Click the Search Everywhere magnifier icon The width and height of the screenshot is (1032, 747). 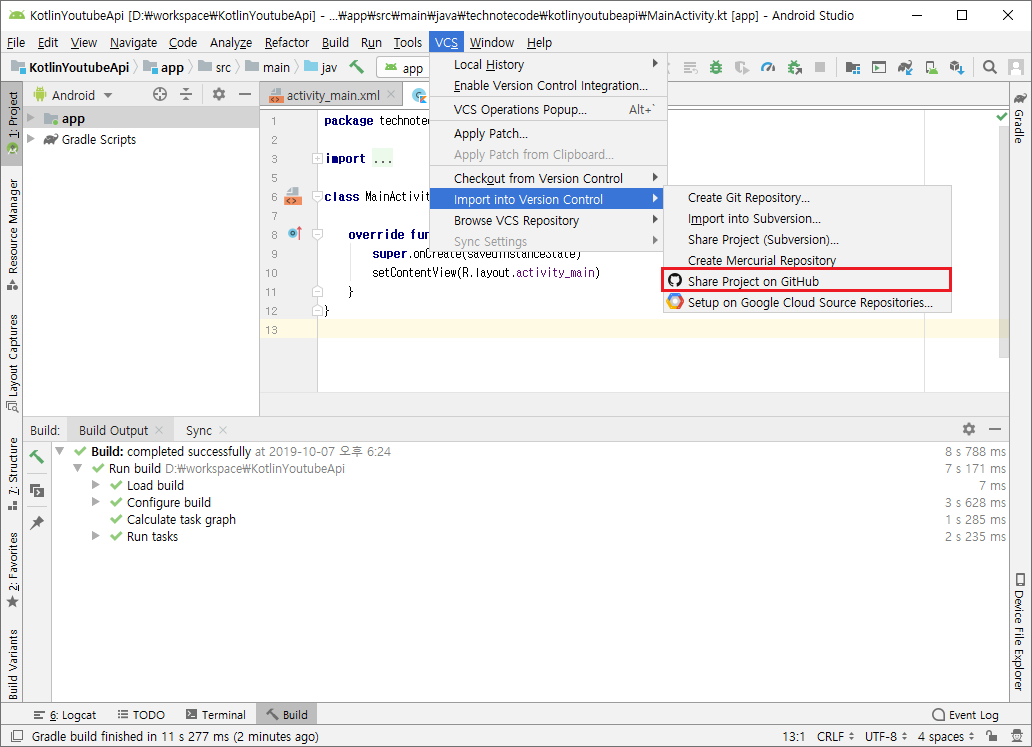[x=989, y=67]
